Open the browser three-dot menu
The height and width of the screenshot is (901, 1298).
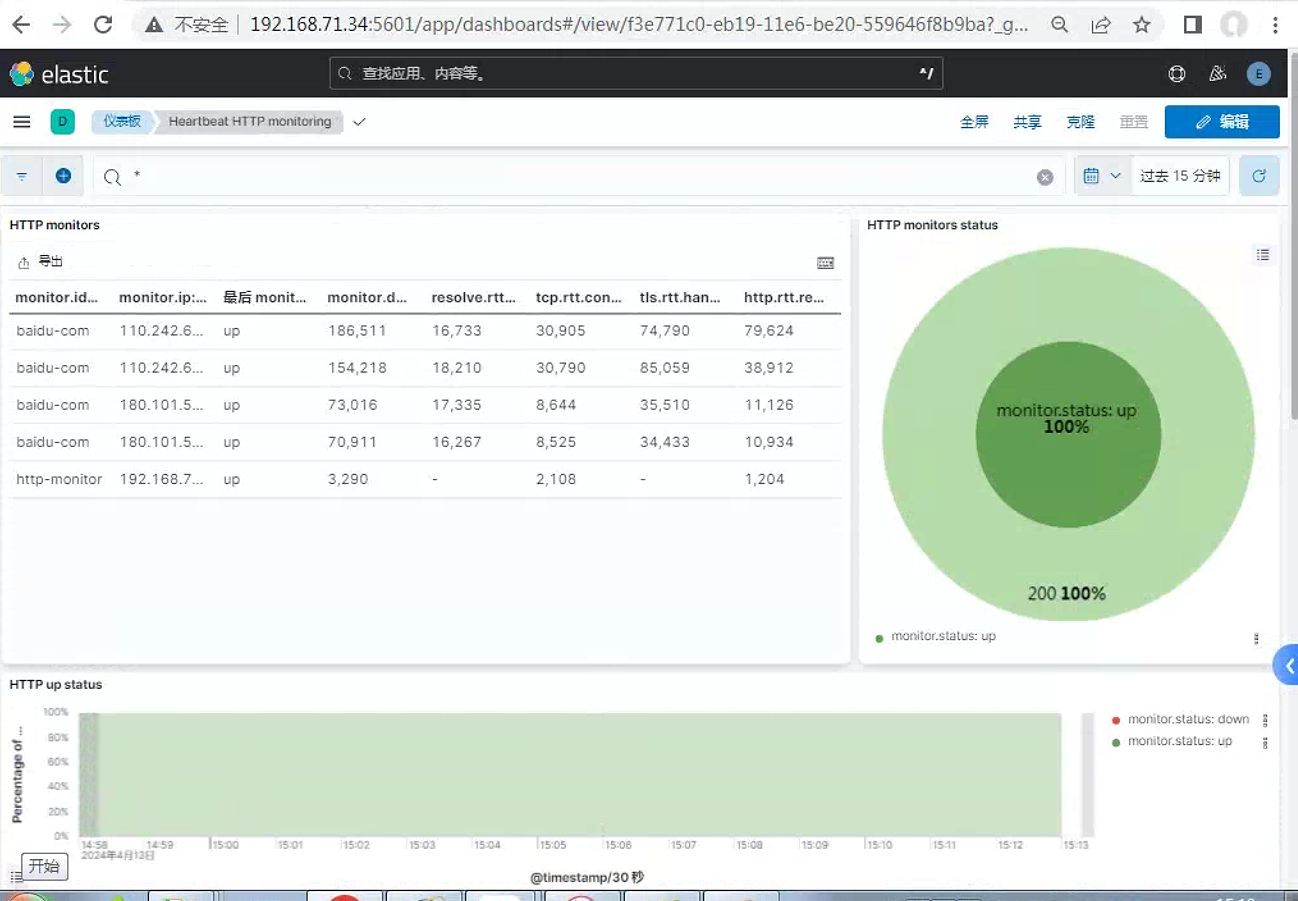tap(1276, 25)
